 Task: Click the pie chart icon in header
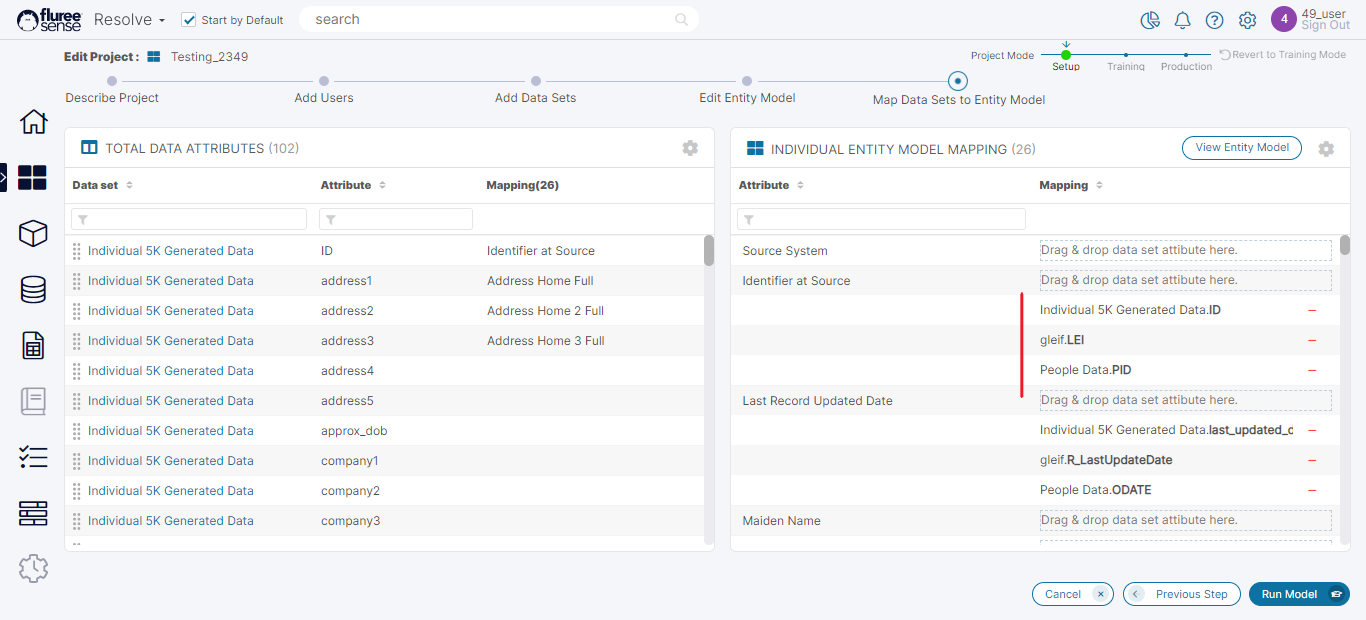(x=1149, y=20)
